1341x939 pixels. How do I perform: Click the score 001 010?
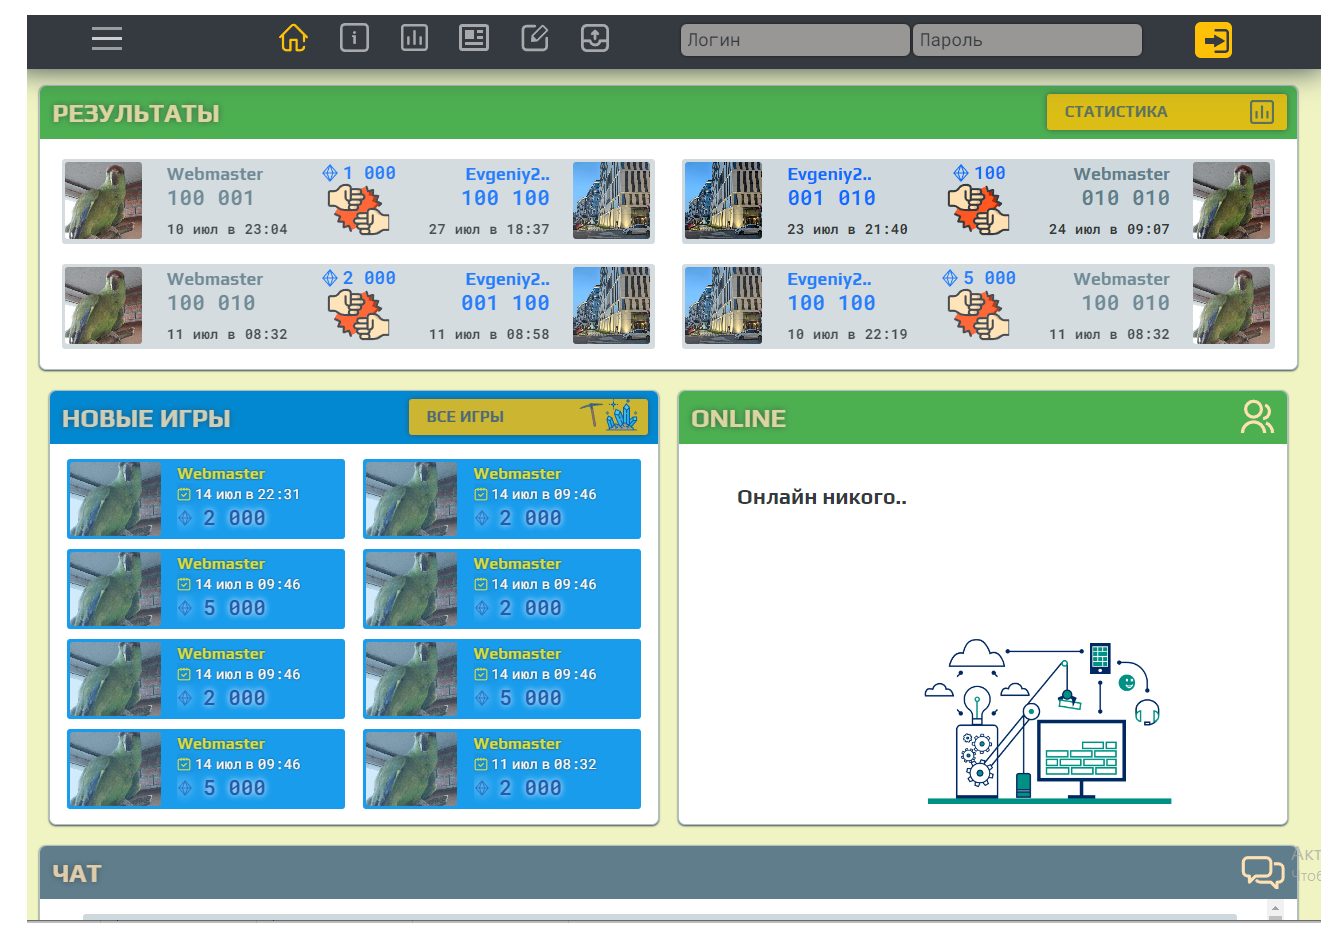click(x=831, y=198)
